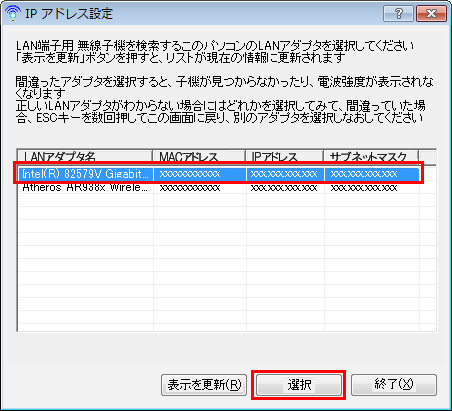Viewport: 452px width, 411px height.
Task: Select the Atheros AR938x Wireless adapter row
Action: point(219,188)
